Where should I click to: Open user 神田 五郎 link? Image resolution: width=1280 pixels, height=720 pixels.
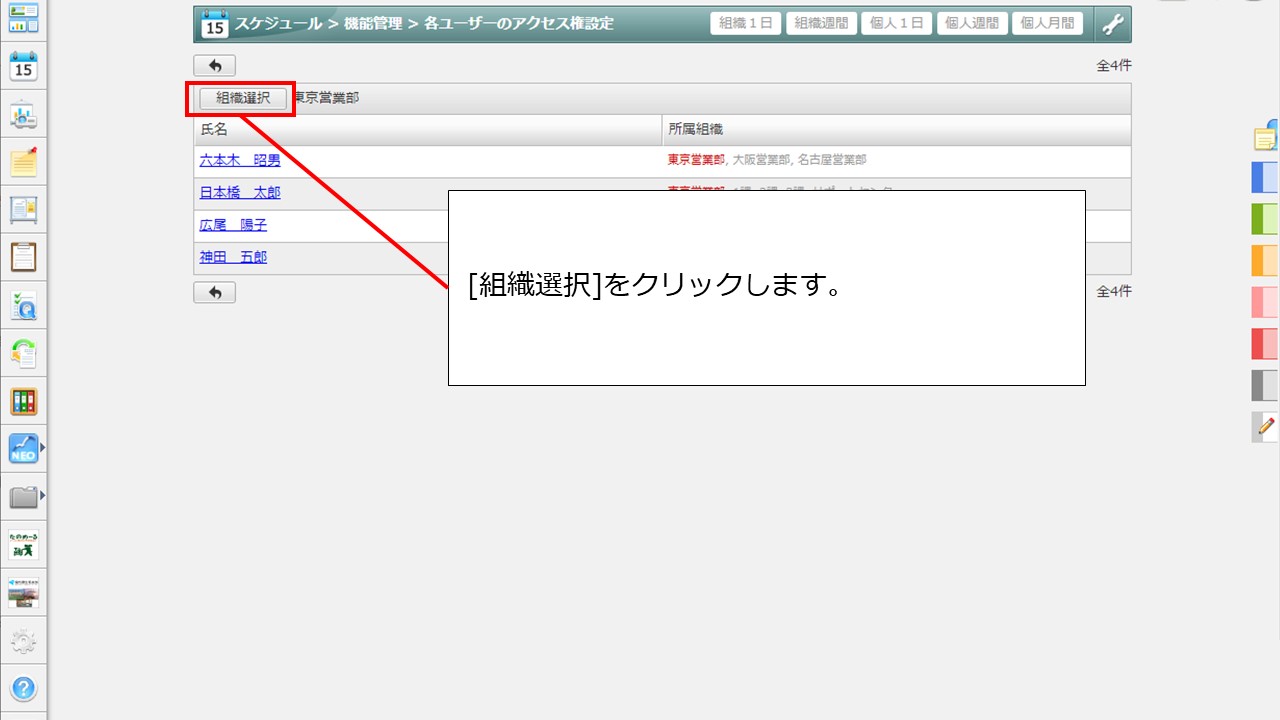tap(233, 257)
